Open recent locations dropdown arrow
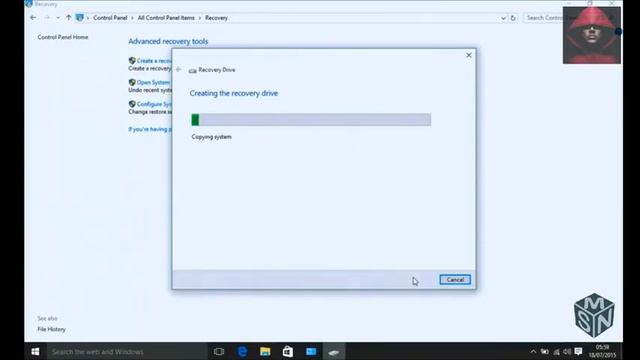Image resolution: width=640 pixels, height=360 pixels. 58,18
